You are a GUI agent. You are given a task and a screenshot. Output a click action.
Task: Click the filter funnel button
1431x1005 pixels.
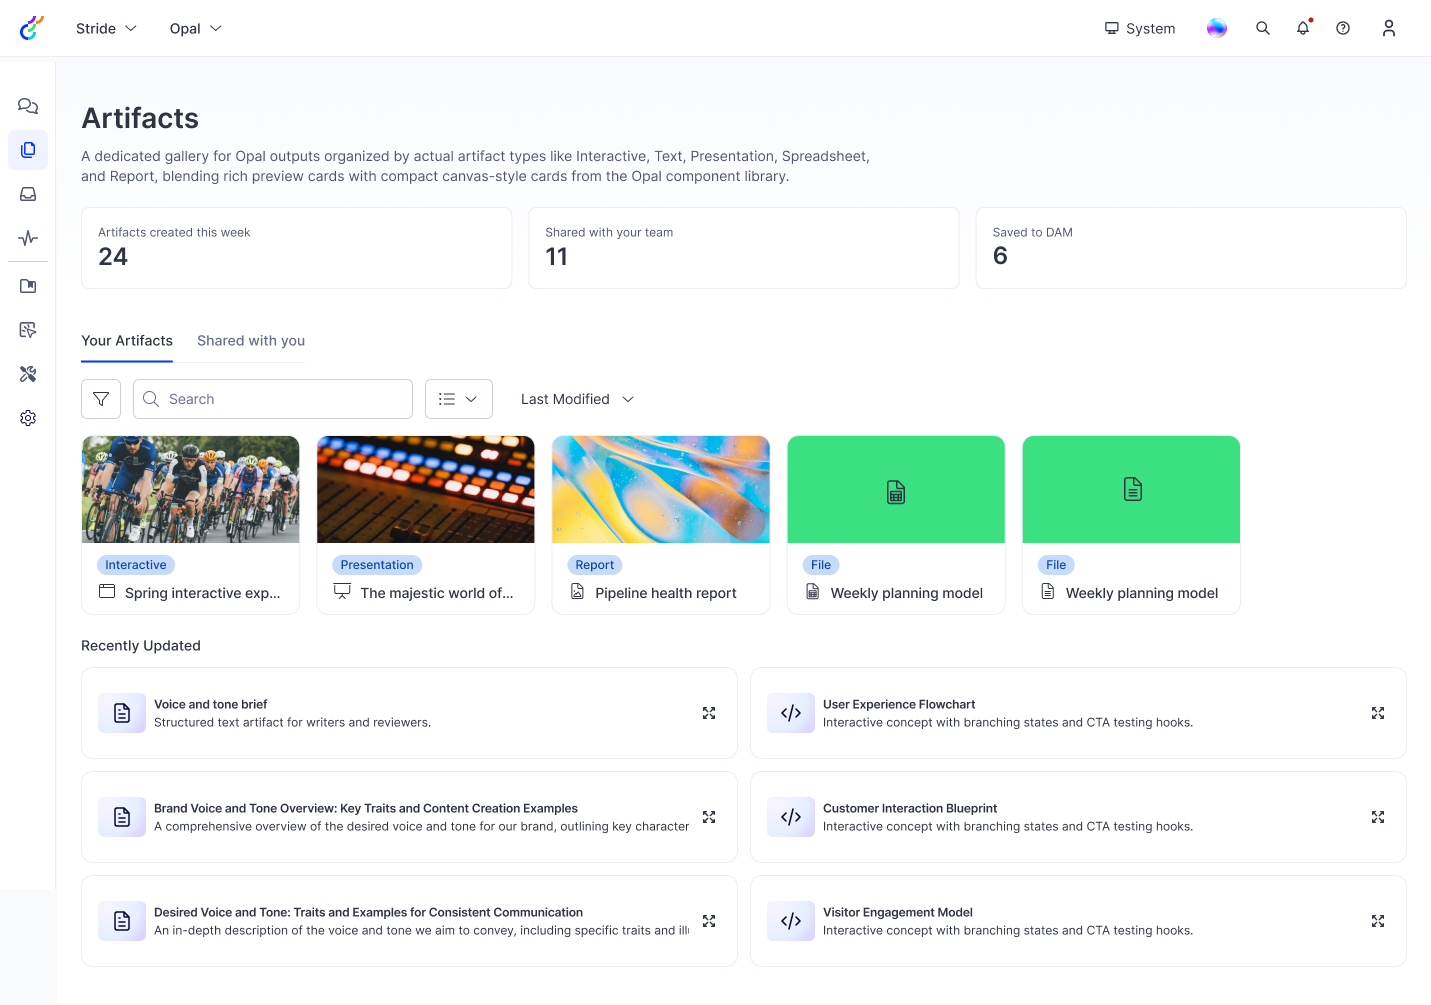pos(101,399)
